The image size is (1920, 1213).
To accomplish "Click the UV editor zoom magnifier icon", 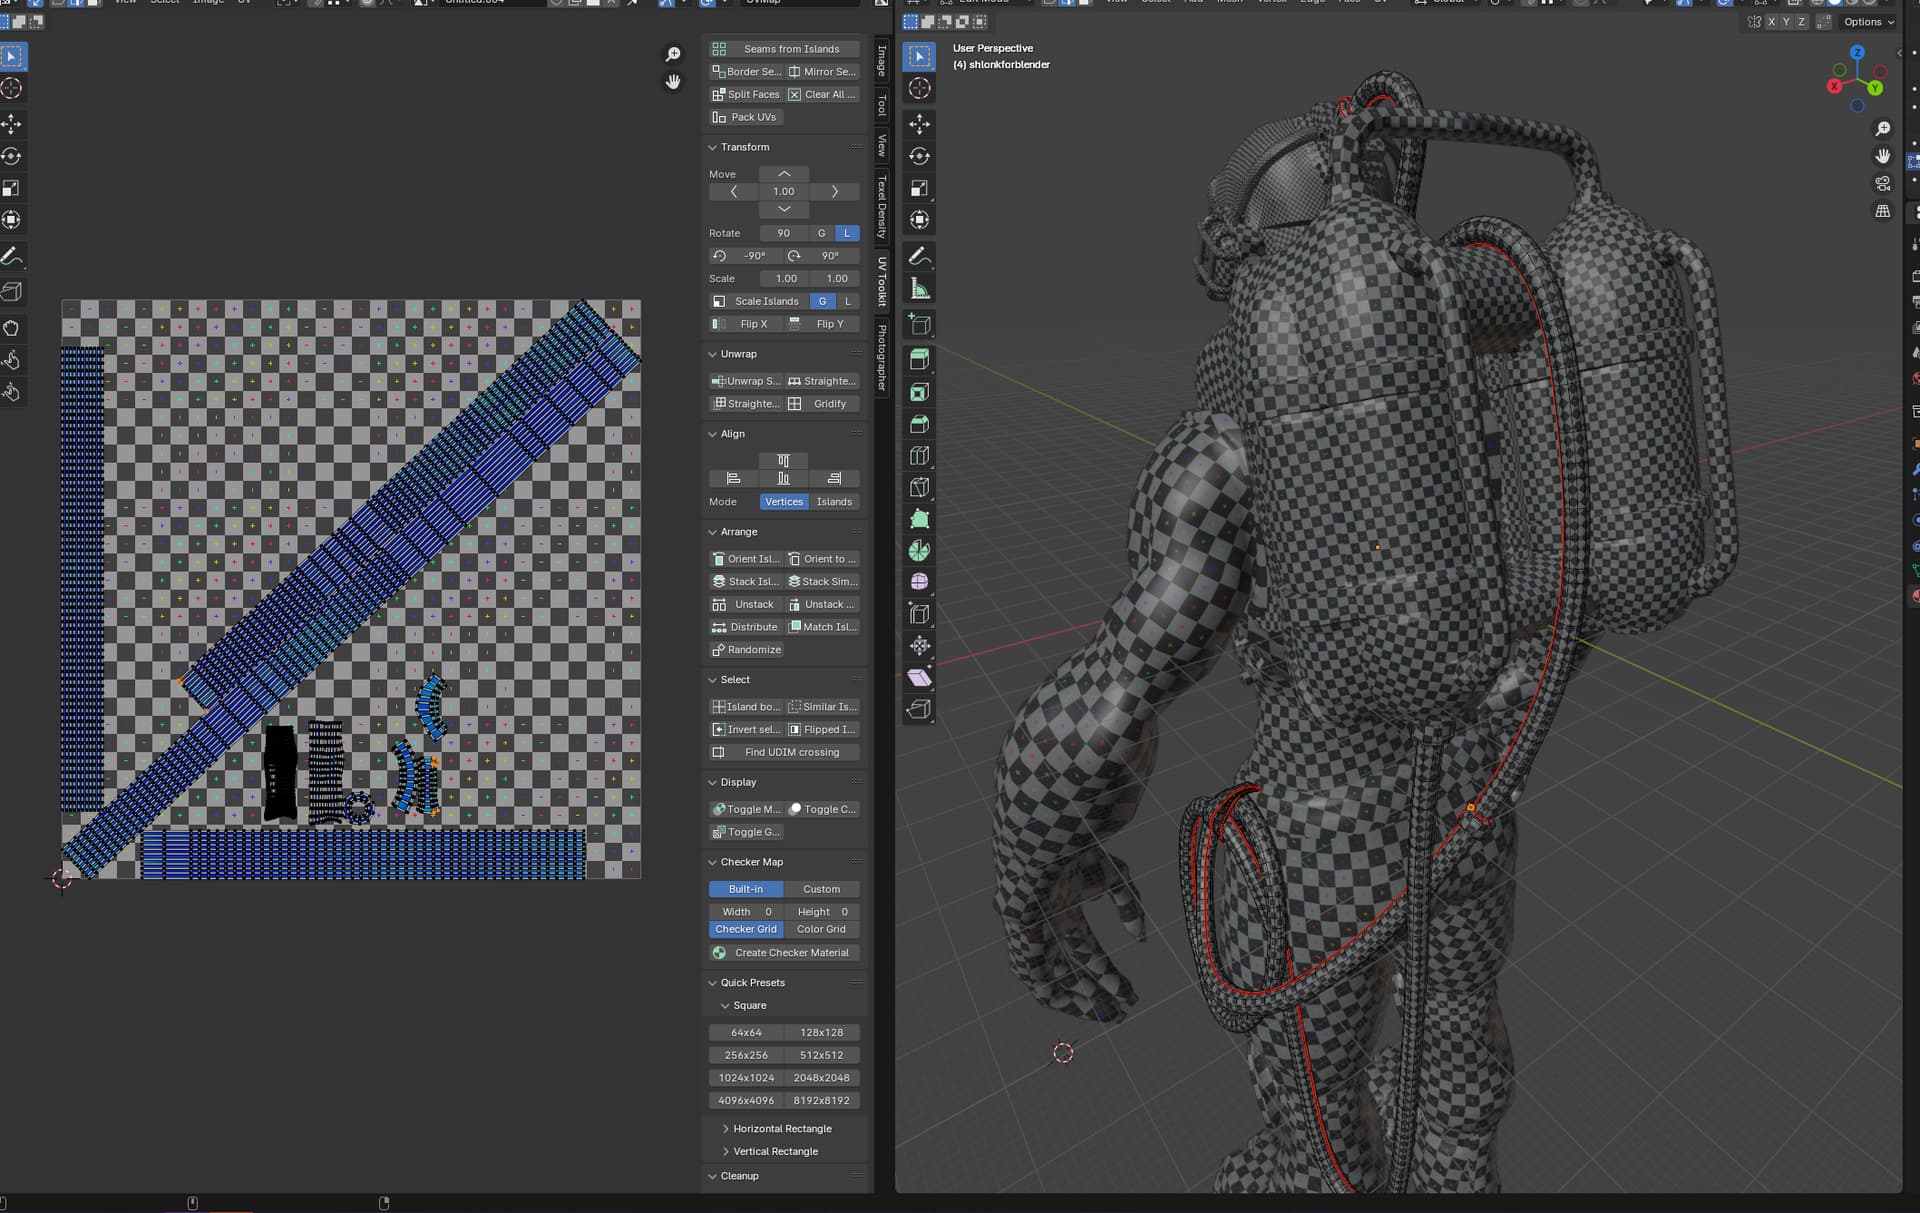I will point(673,54).
